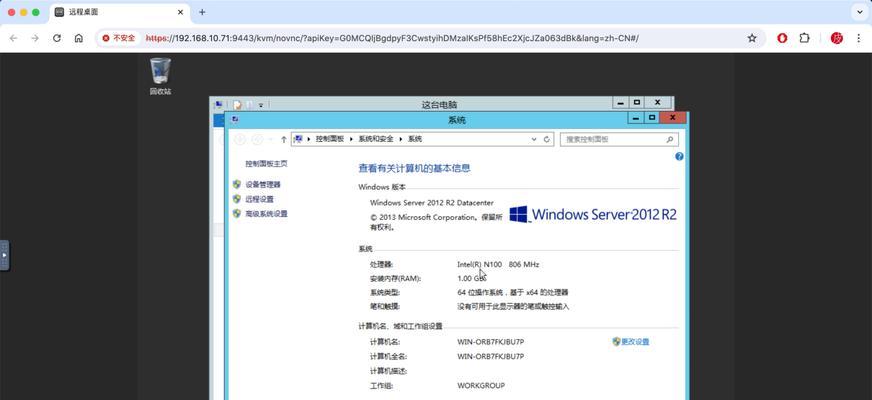
Task: Click the 系统 window title bar icon
Action: pyautogui.click(x=235, y=119)
